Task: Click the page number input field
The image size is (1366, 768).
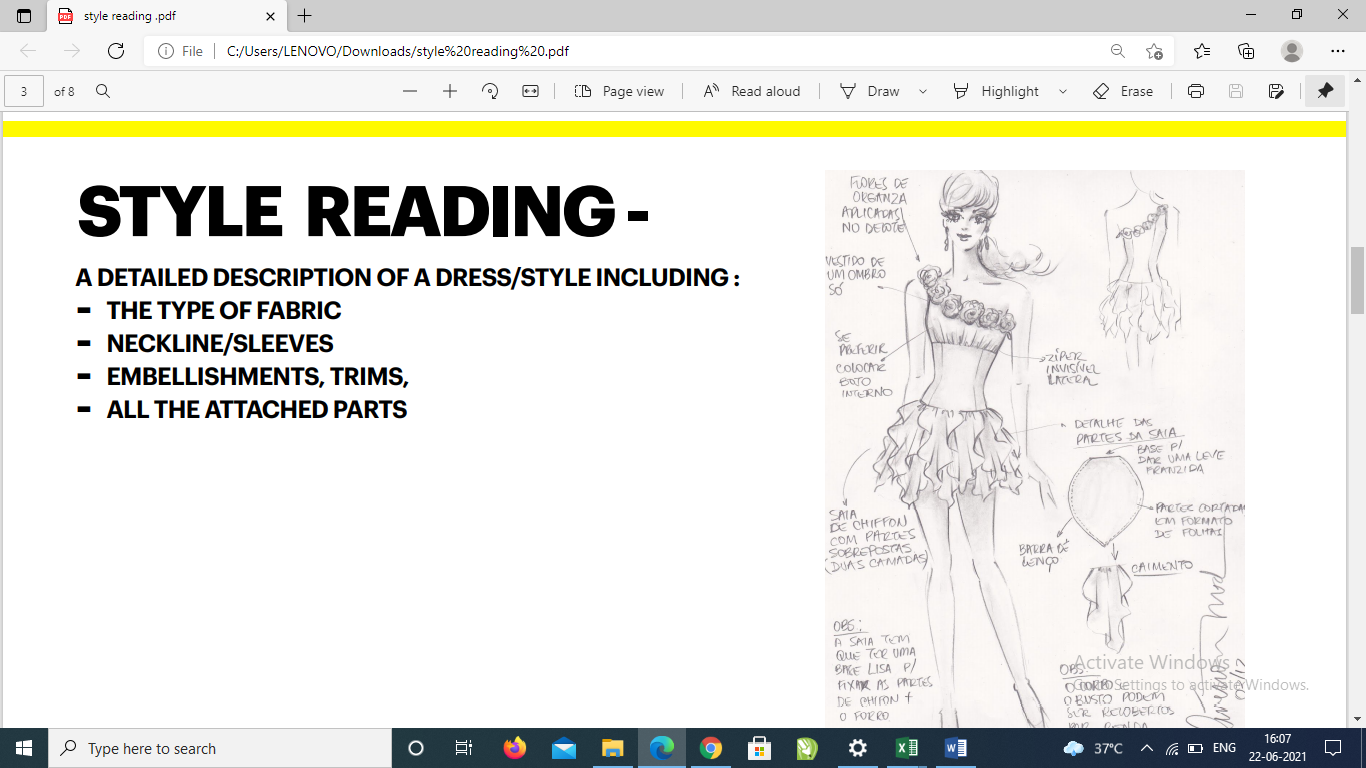Action: click(24, 91)
